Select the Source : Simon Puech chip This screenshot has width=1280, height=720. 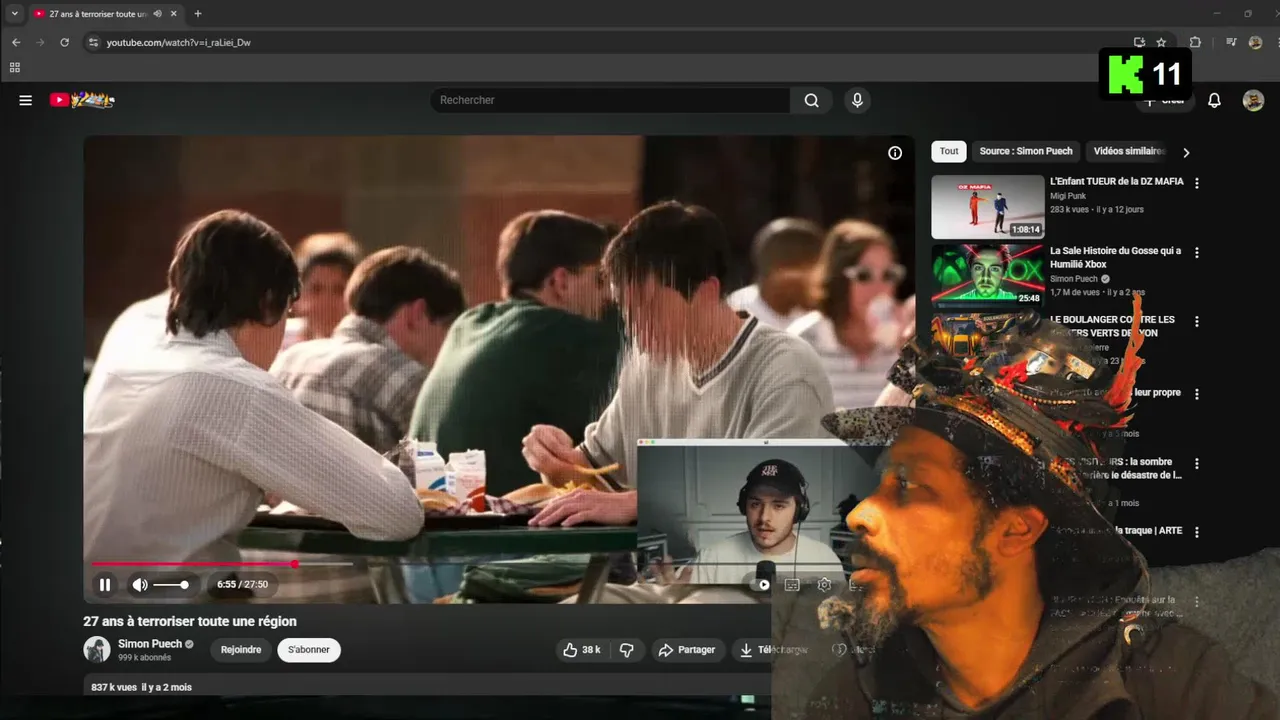click(1026, 151)
